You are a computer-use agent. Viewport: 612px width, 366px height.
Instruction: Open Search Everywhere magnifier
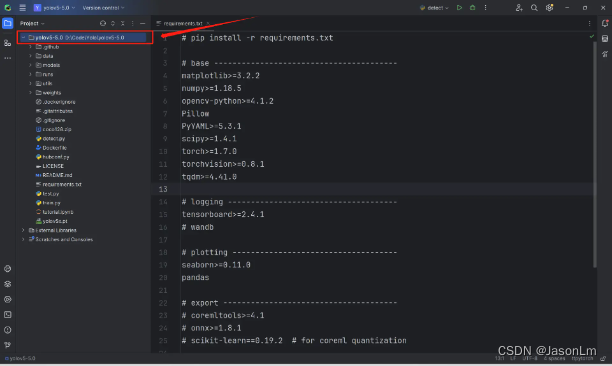click(x=534, y=8)
